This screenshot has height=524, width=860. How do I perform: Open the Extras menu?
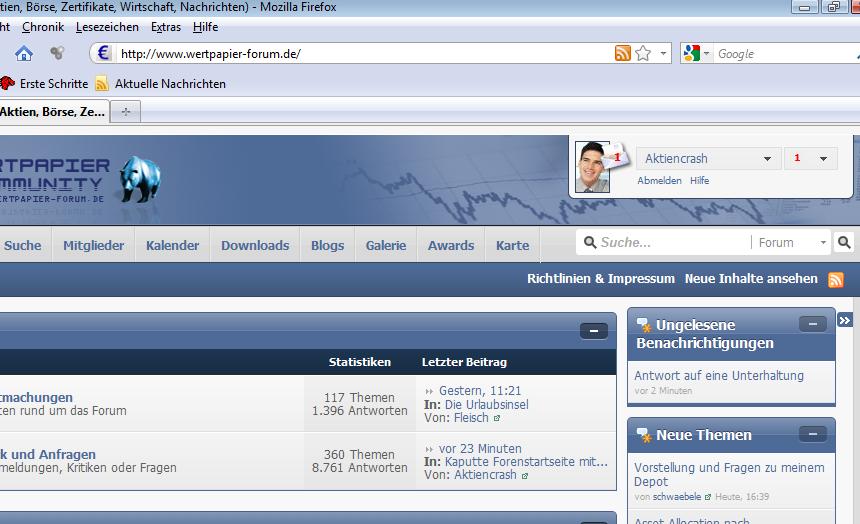(x=166, y=27)
